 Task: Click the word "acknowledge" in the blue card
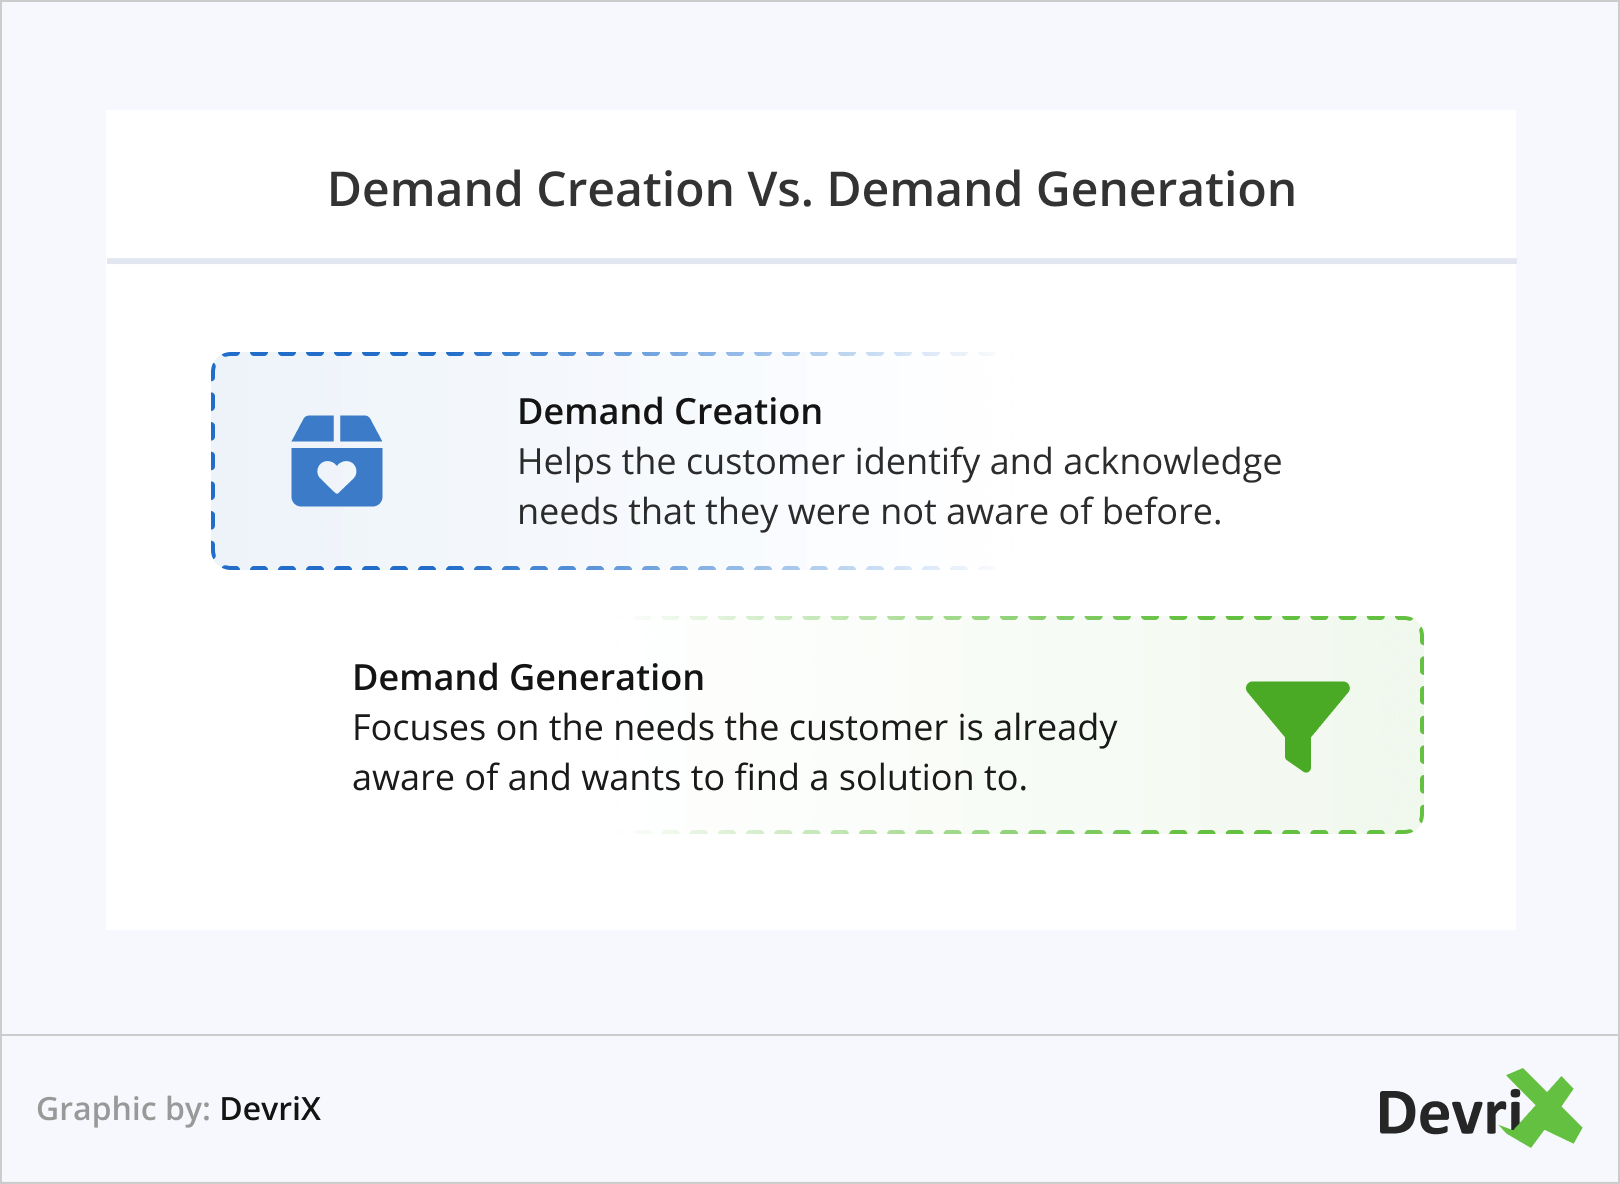pos(1172,462)
